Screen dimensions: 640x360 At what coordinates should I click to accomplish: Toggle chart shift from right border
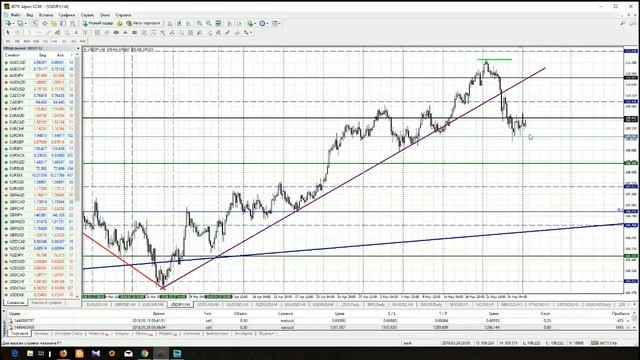tap(239, 23)
